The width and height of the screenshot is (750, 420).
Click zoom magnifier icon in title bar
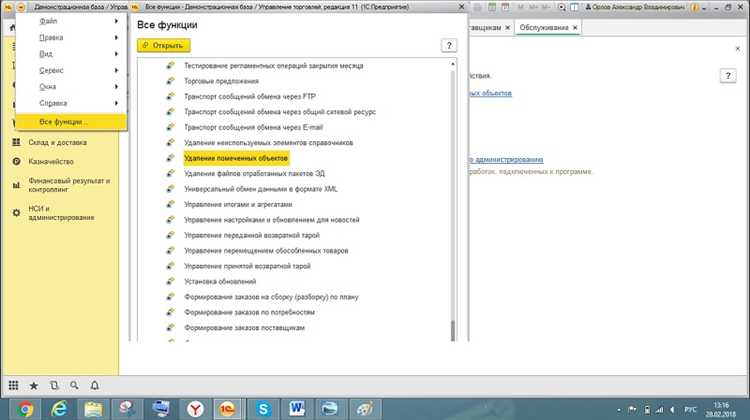[562, 7]
